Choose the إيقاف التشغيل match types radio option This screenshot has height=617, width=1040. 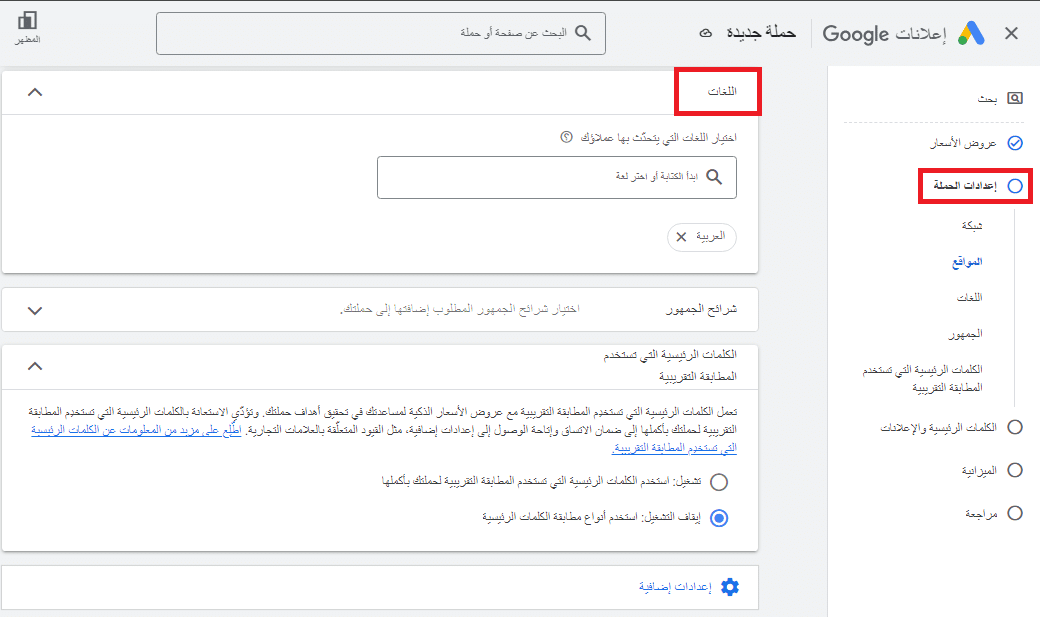[719, 517]
